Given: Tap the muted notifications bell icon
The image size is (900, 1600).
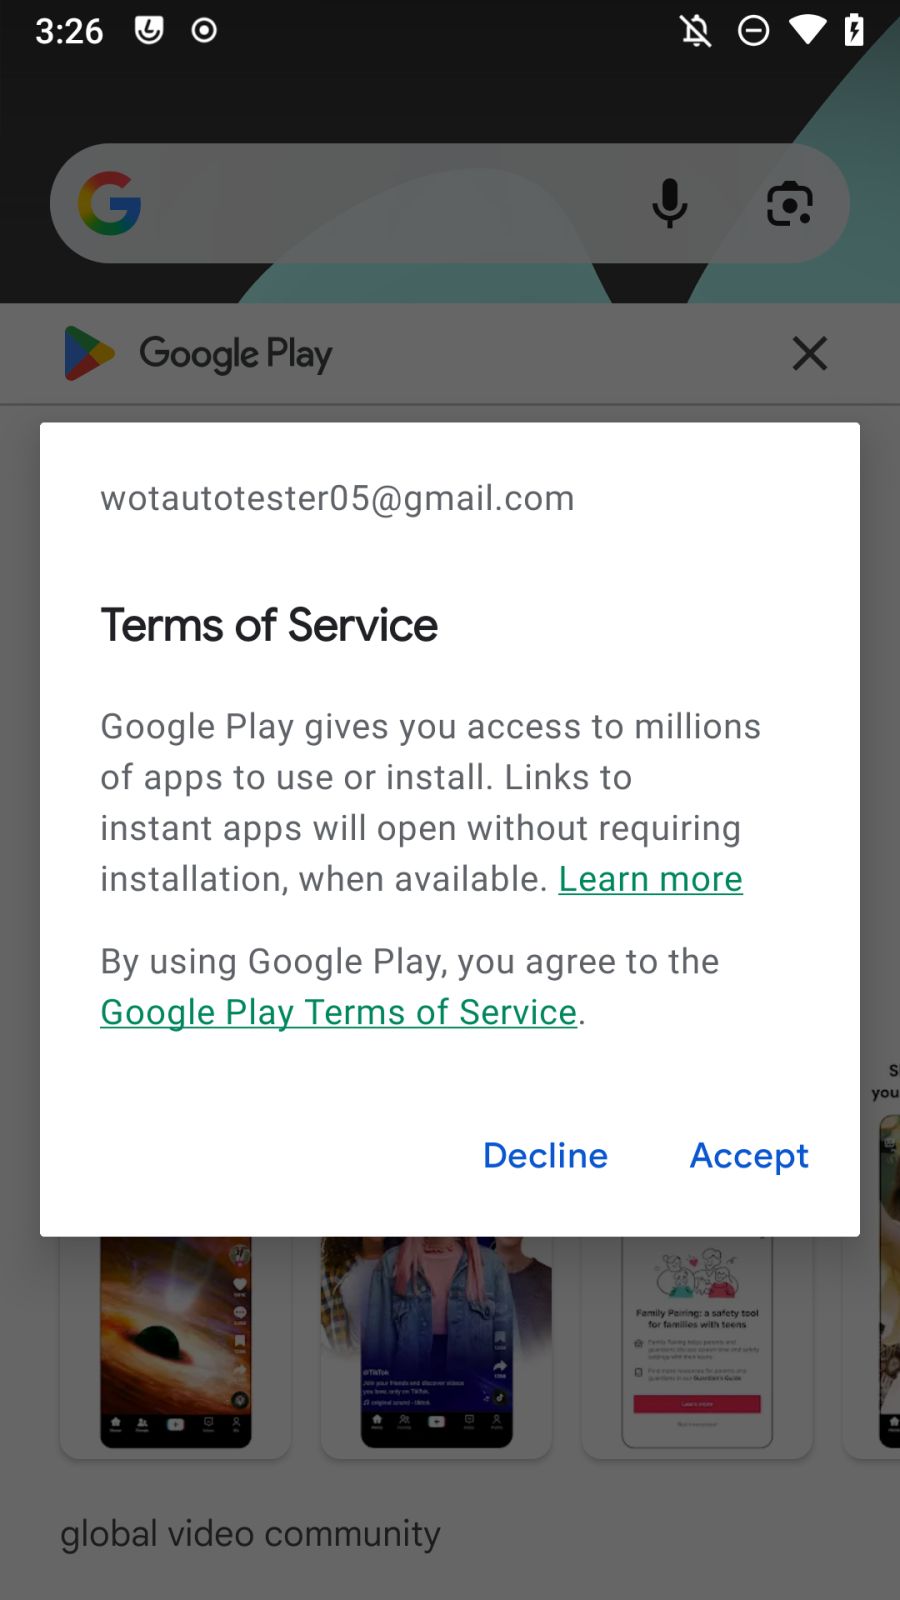Looking at the screenshot, I should (x=696, y=31).
